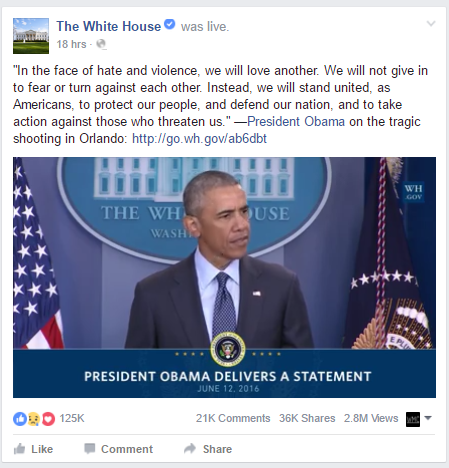View the 36K Shares list
The height and width of the screenshot is (468, 449).
pos(307,418)
